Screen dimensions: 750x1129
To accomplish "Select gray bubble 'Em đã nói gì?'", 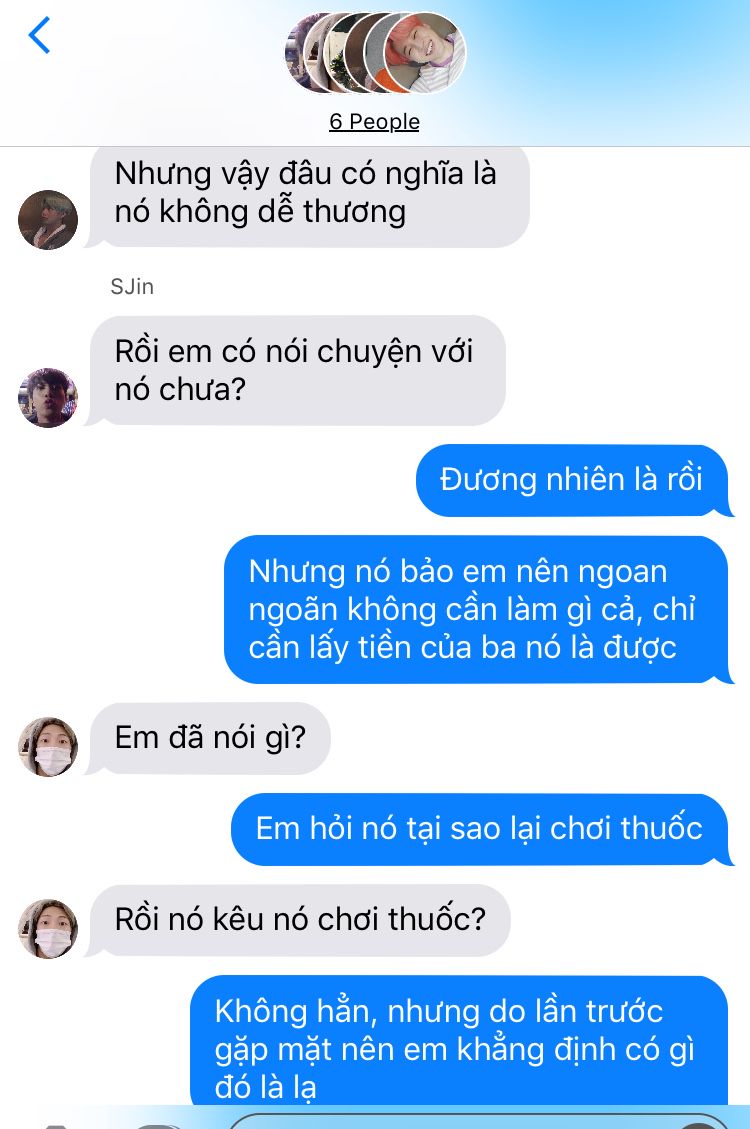I will [209, 738].
